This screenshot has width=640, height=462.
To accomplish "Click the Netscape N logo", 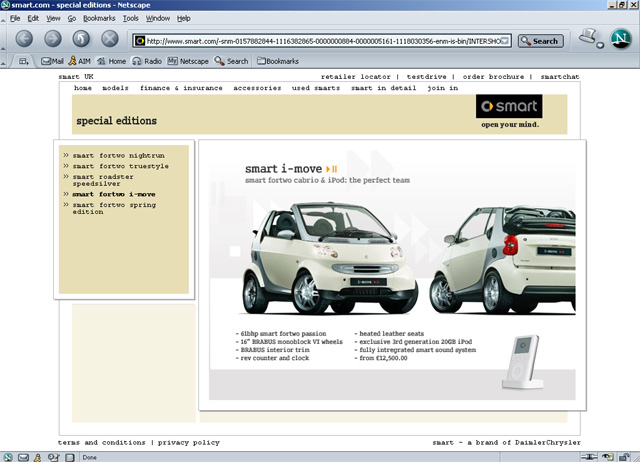I will [x=621, y=39].
